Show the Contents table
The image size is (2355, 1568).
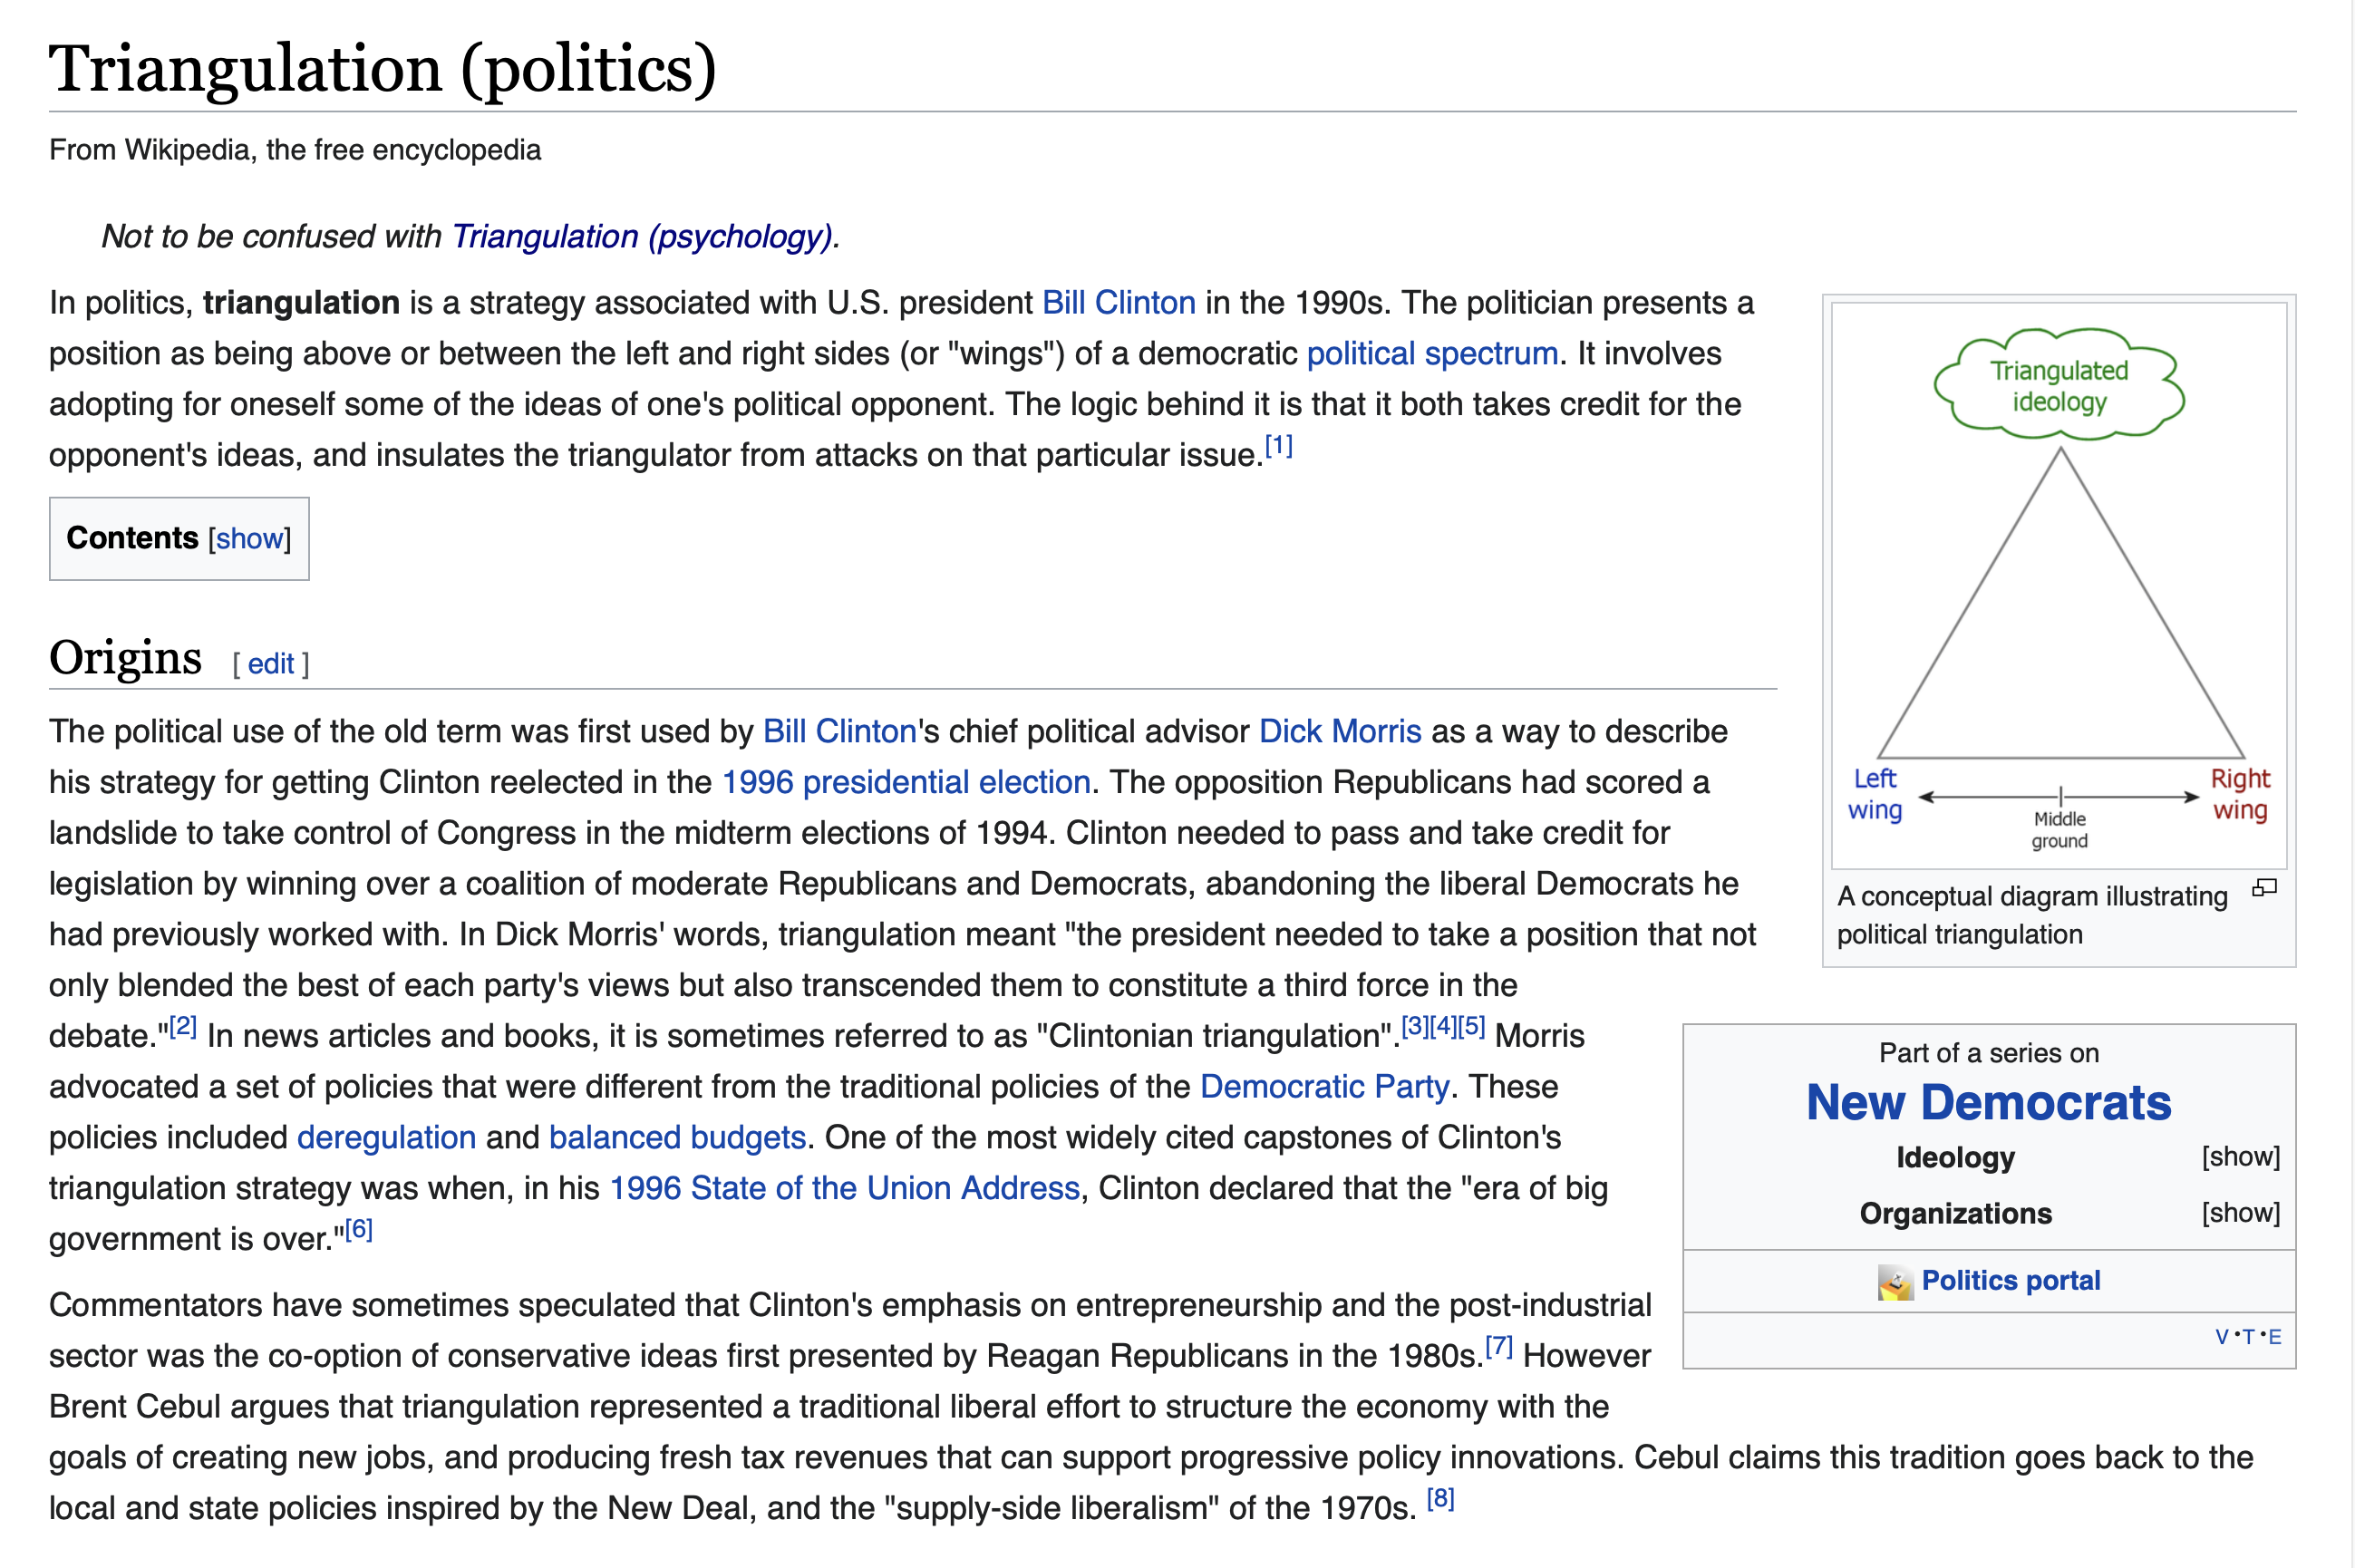(x=249, y=539)
